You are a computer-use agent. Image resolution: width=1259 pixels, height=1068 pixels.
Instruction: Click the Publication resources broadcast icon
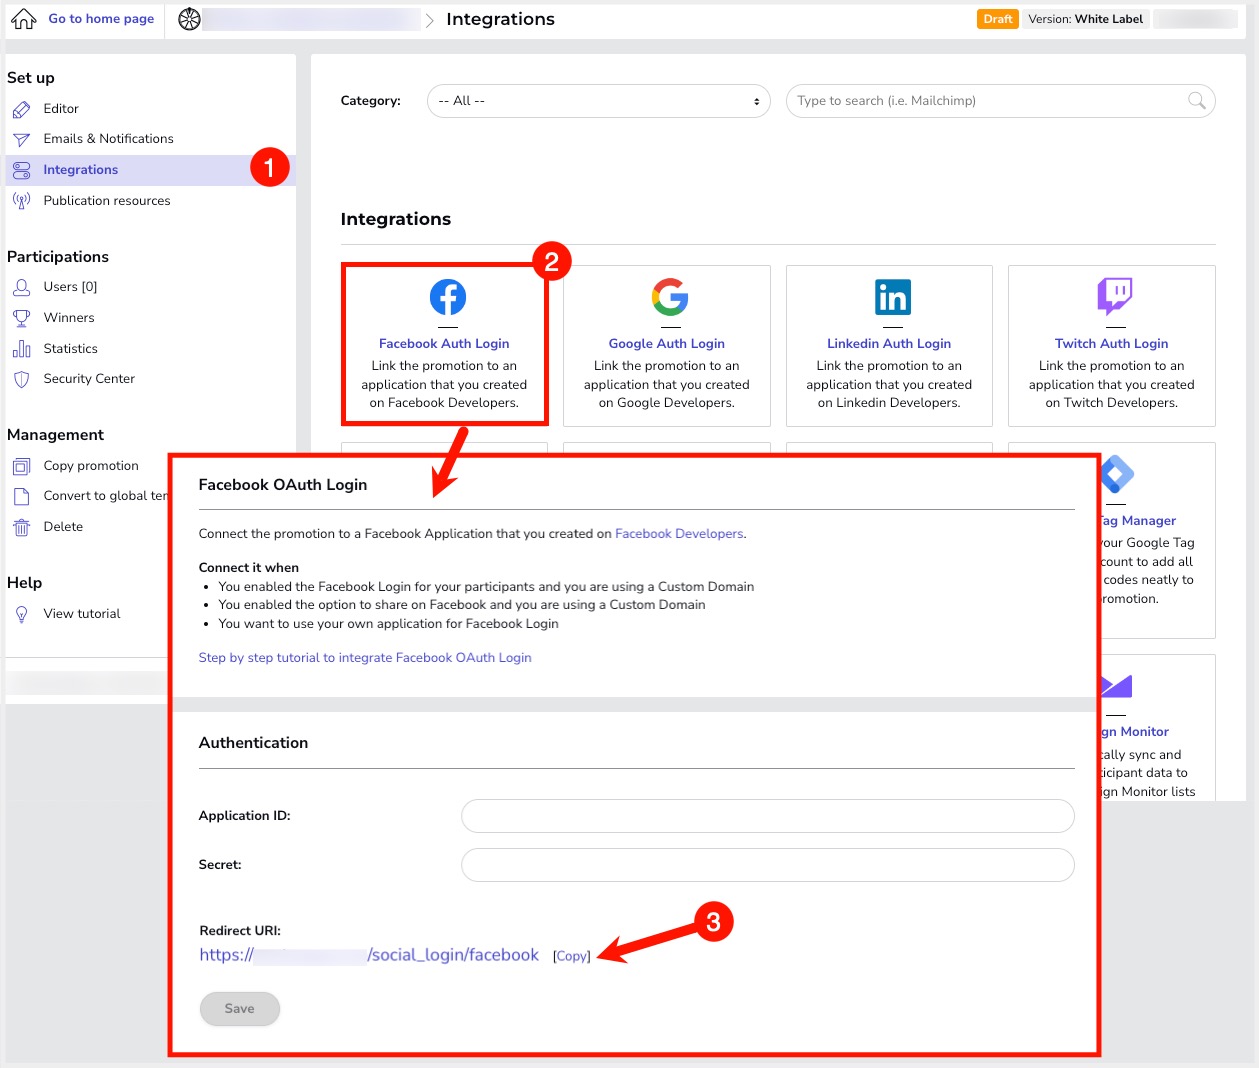[21, 201]
